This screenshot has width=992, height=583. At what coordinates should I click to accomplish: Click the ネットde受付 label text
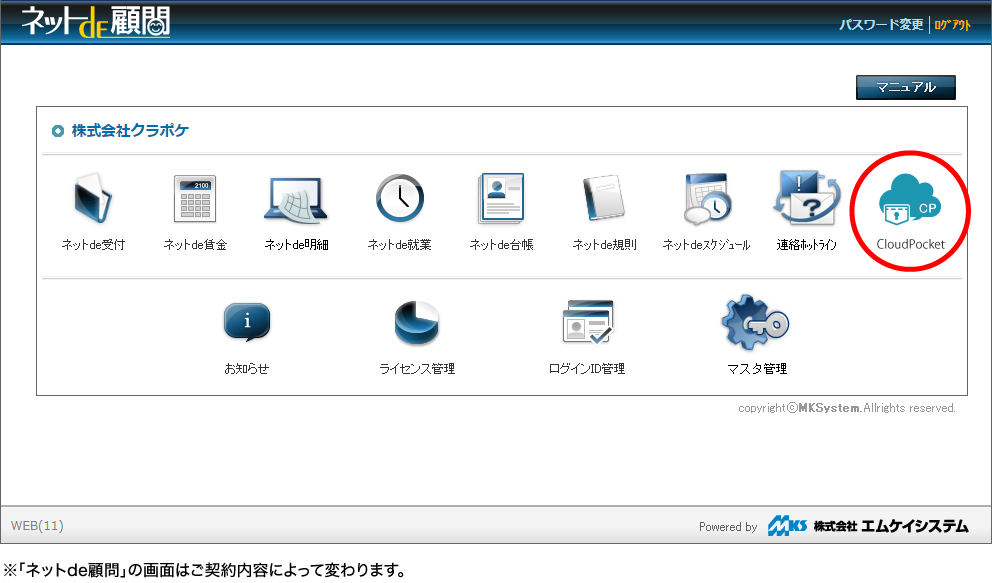click(x=93, y=245)
